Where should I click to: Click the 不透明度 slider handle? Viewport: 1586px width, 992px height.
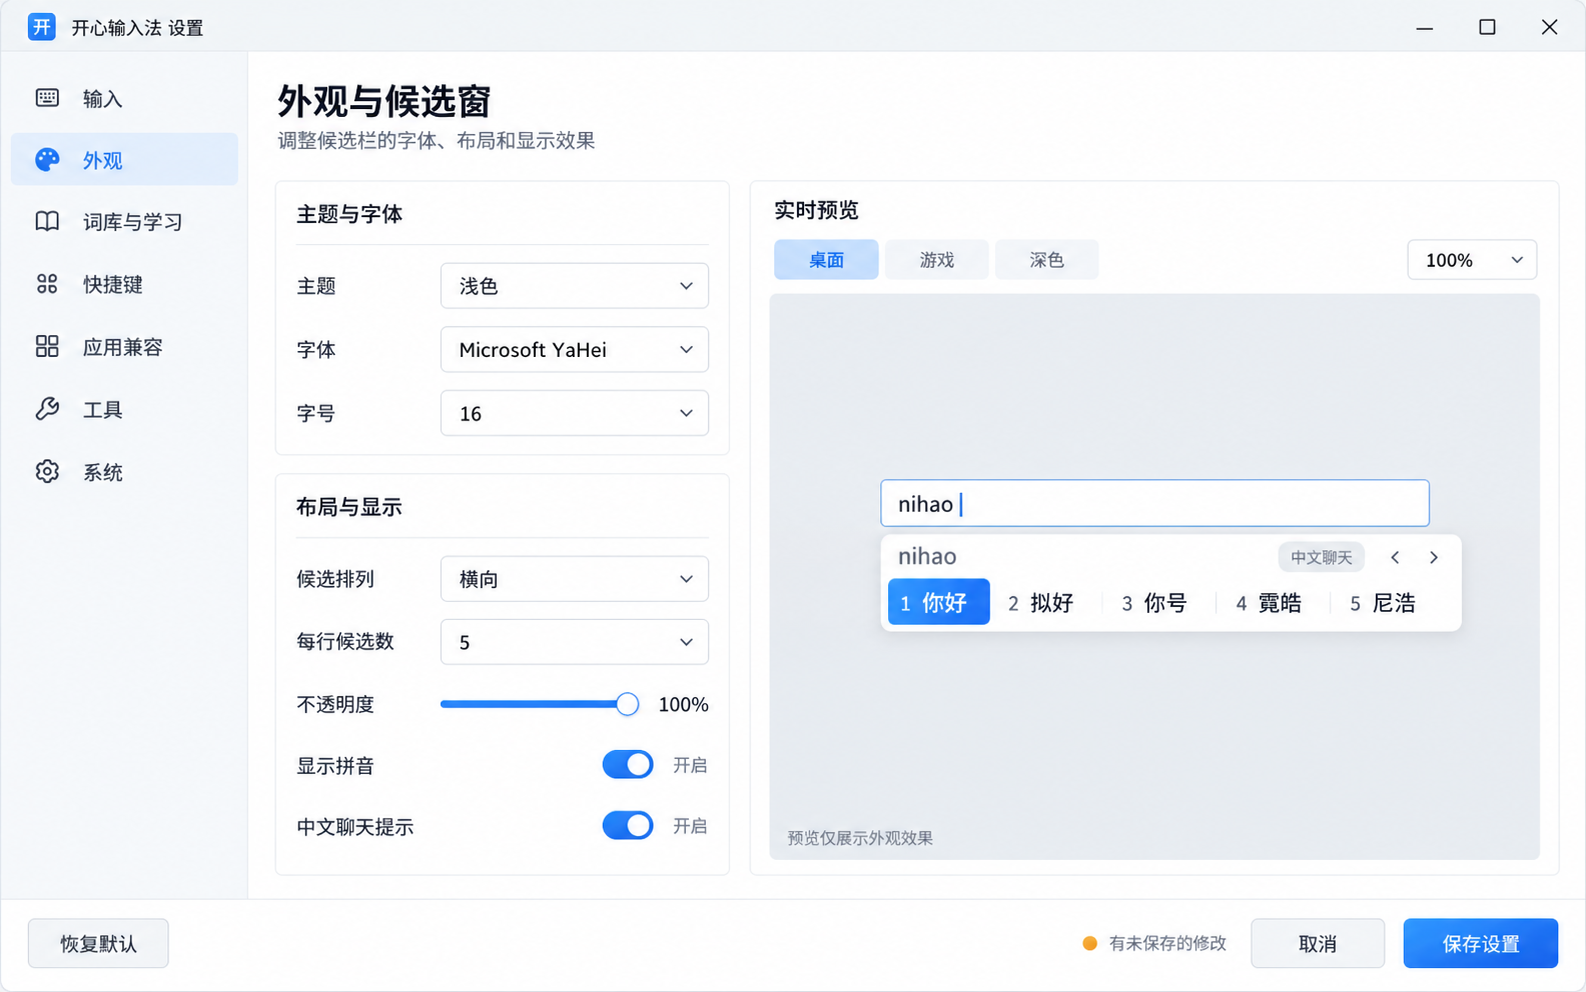[x=627, y=704]
